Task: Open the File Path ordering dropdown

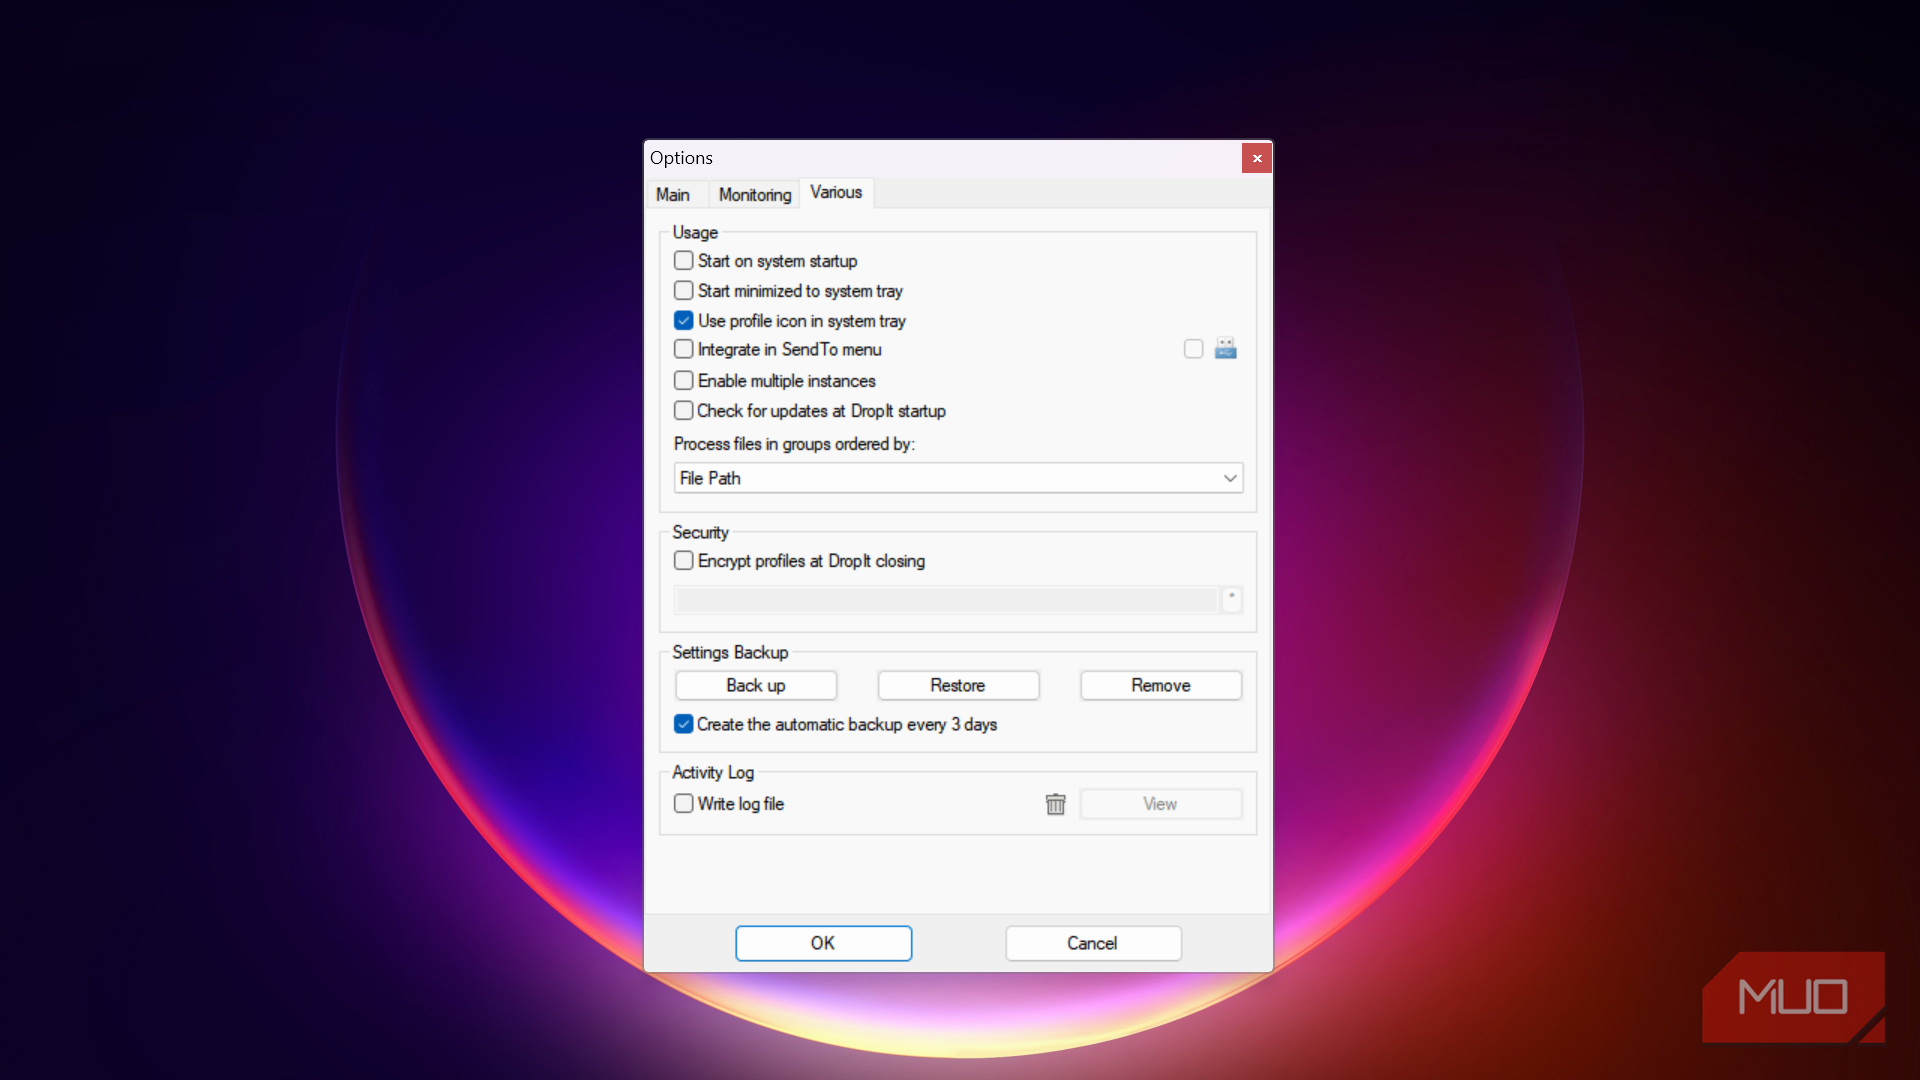Action: tap(958, 478)
